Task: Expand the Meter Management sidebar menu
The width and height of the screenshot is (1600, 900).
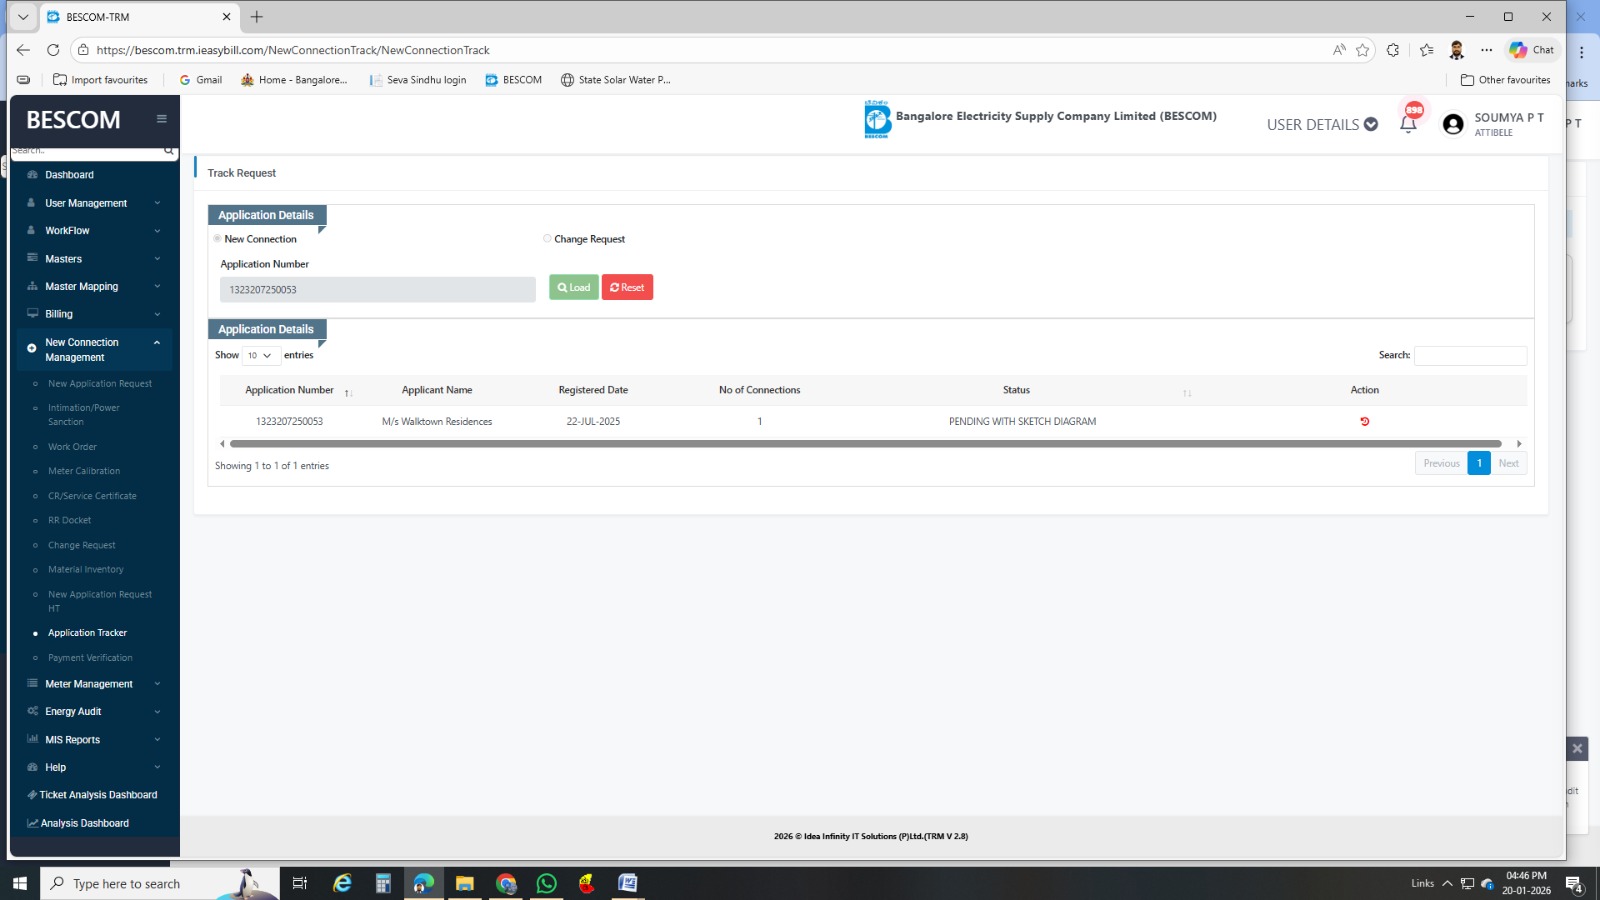Action: point(94,684)
